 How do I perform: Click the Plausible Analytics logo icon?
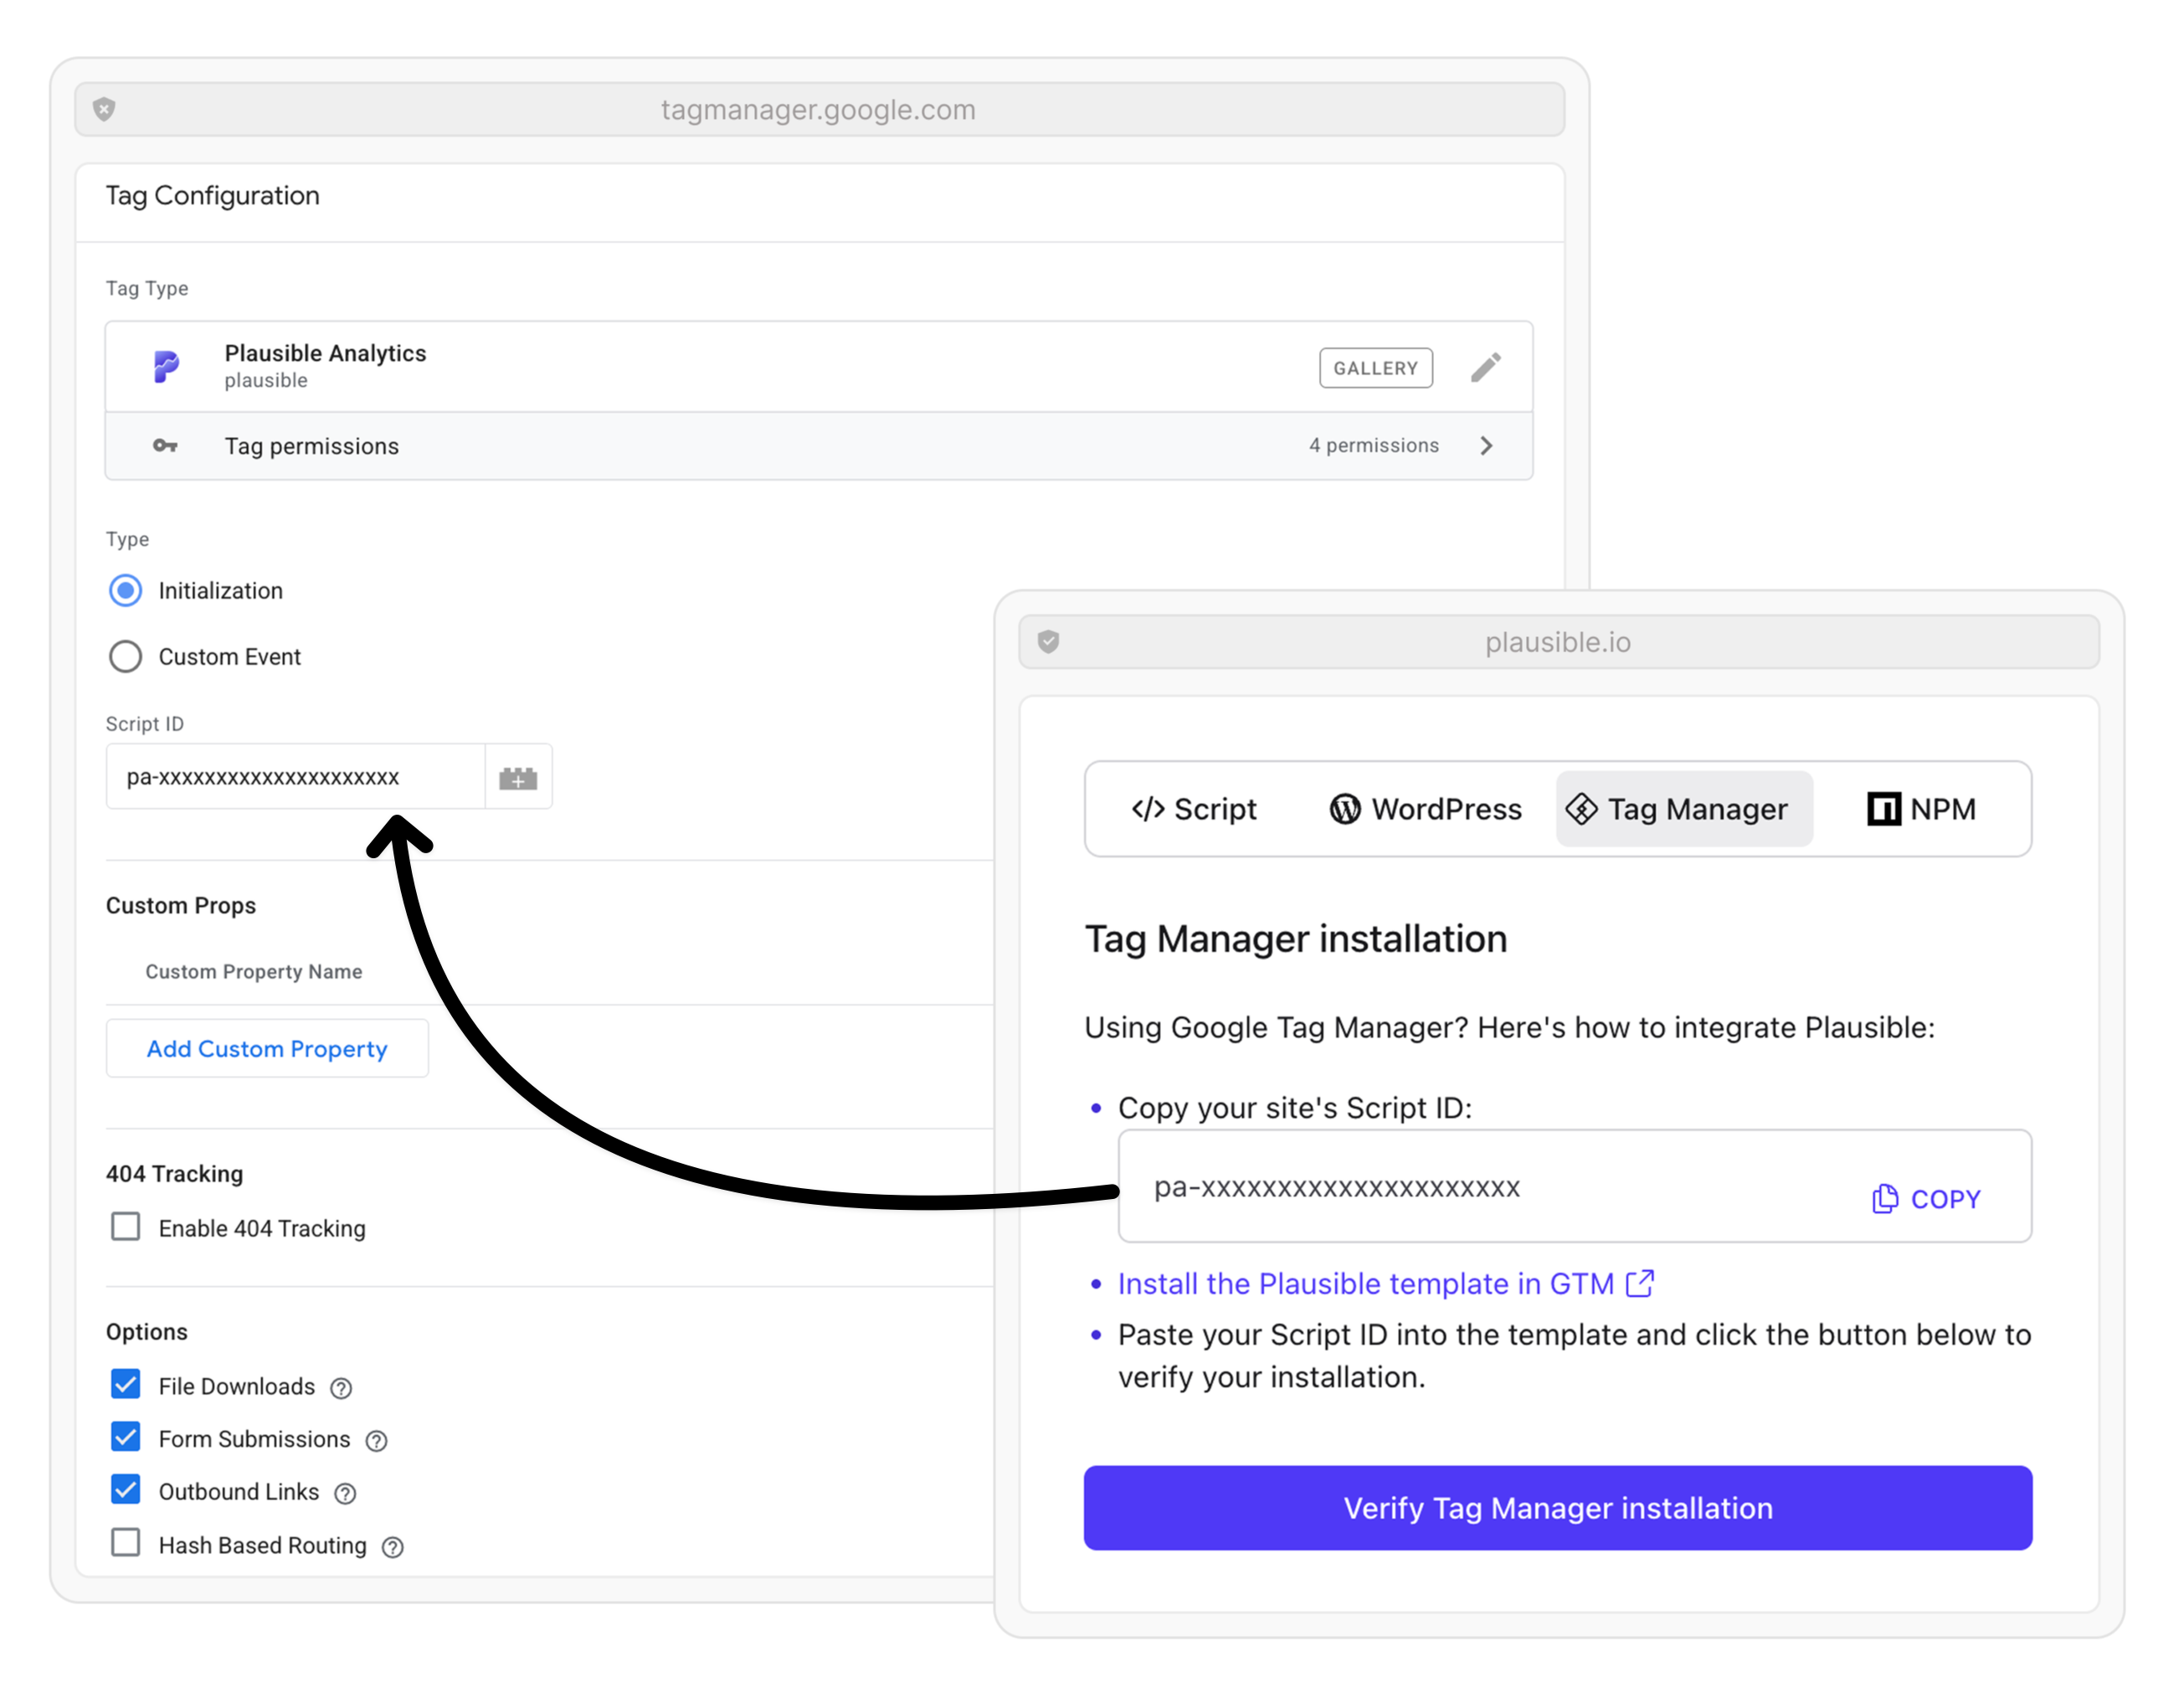click(166, 366)
